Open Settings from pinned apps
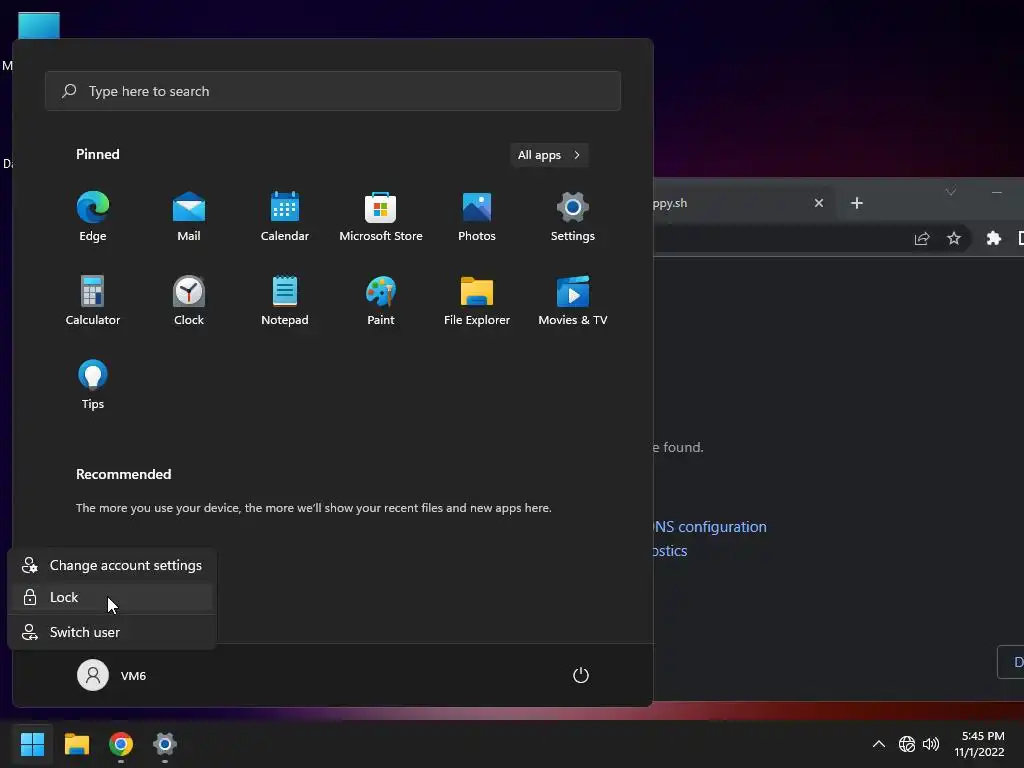1024x768 pixels. pyautogui.click(x=573, y=217)
